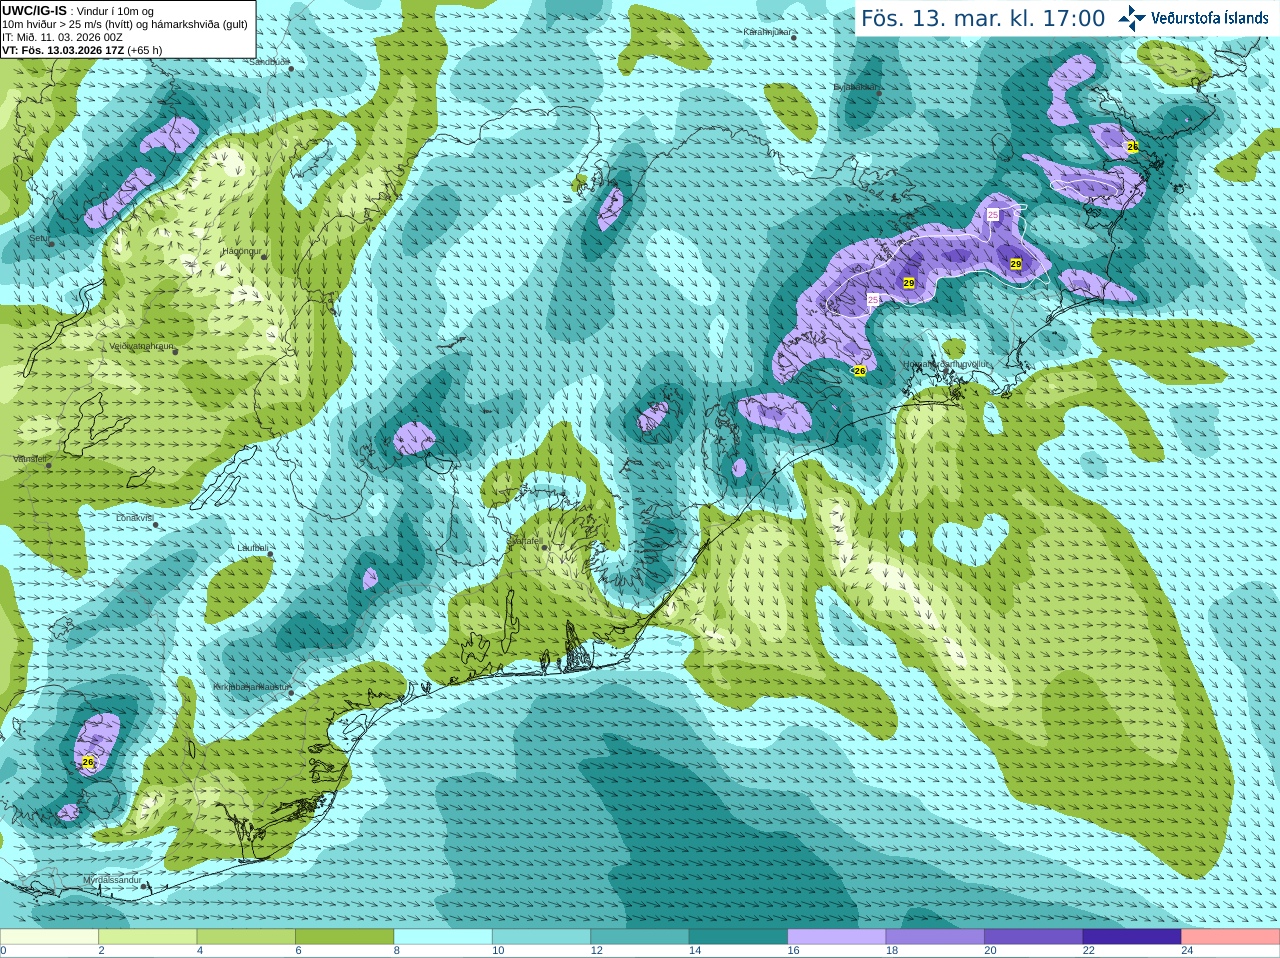Image resolution: width=1280 pixels, height=958 pixels.
Task: Click the legend value 16
Action: 793,951
